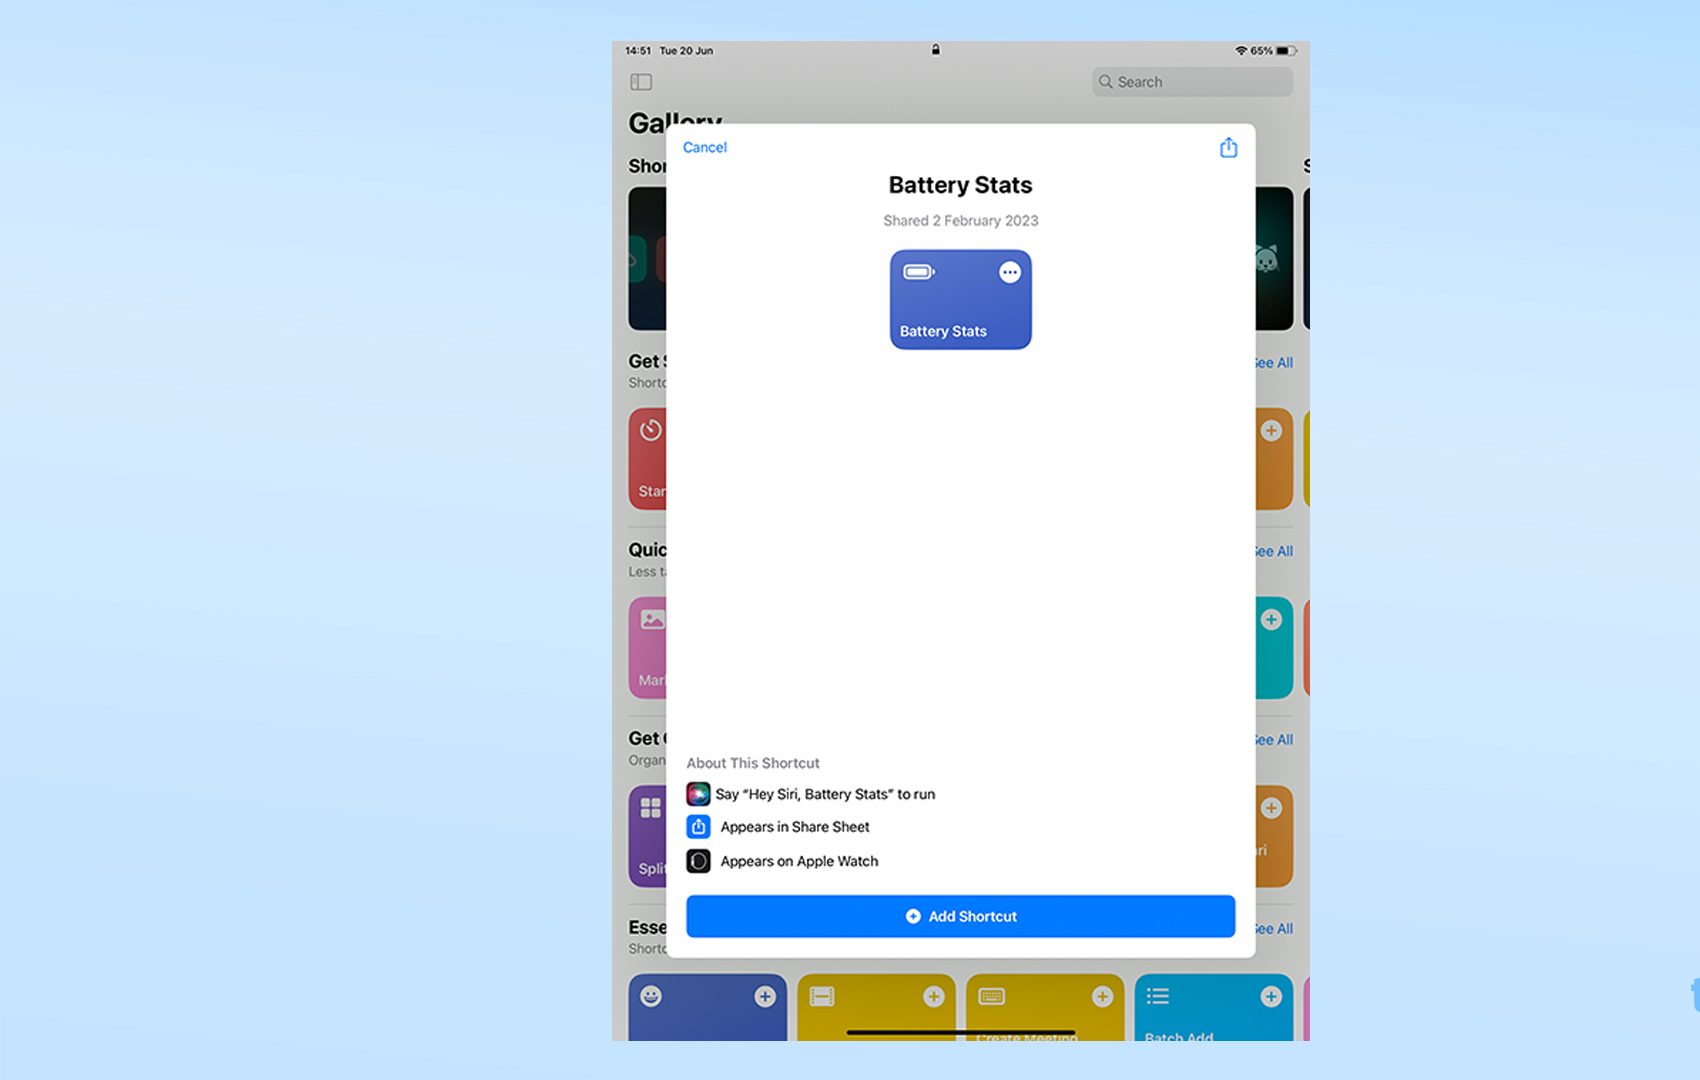Click "Appears in Share Sheet" text
The width and height of the screenshot is (1700, 1080).
[x=795, y=827]
